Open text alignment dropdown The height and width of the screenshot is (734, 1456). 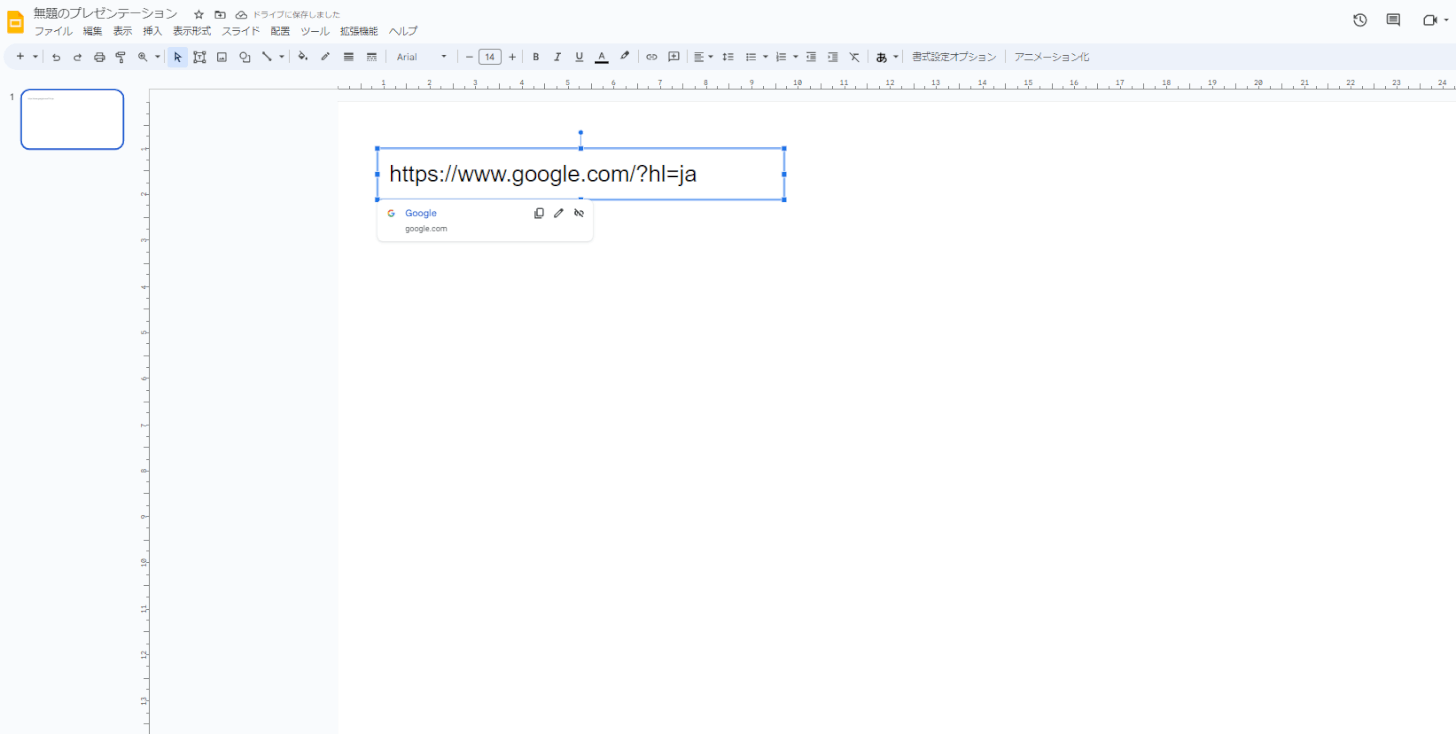pyautogui.click(x=704, y=57)
